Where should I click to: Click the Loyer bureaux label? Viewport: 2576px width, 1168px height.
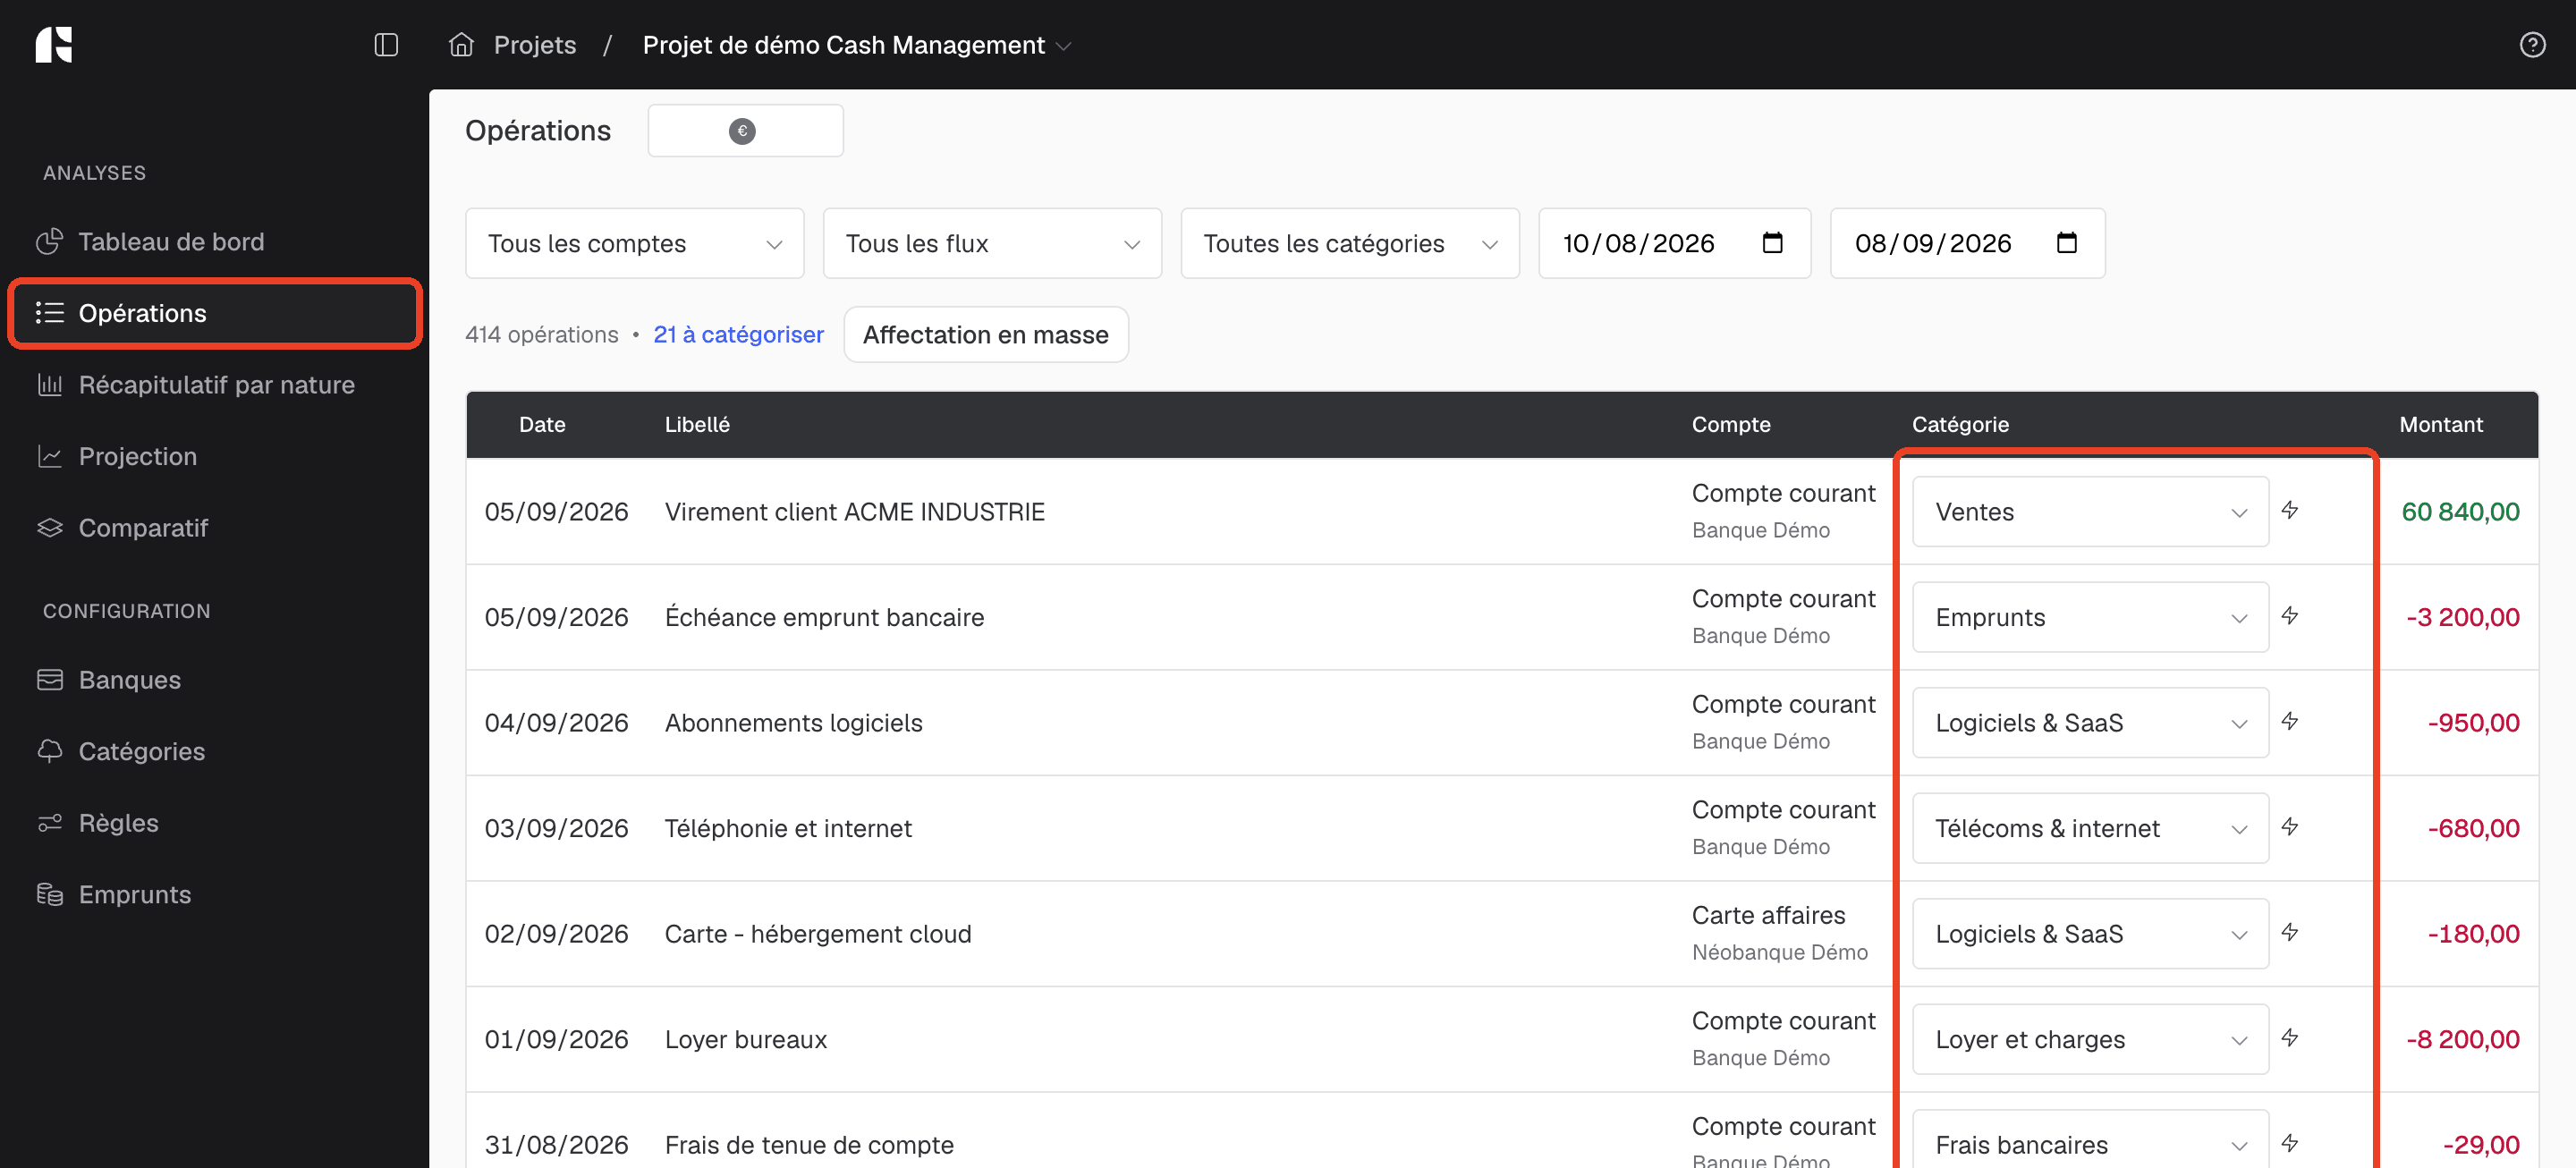click(746, 1039)
